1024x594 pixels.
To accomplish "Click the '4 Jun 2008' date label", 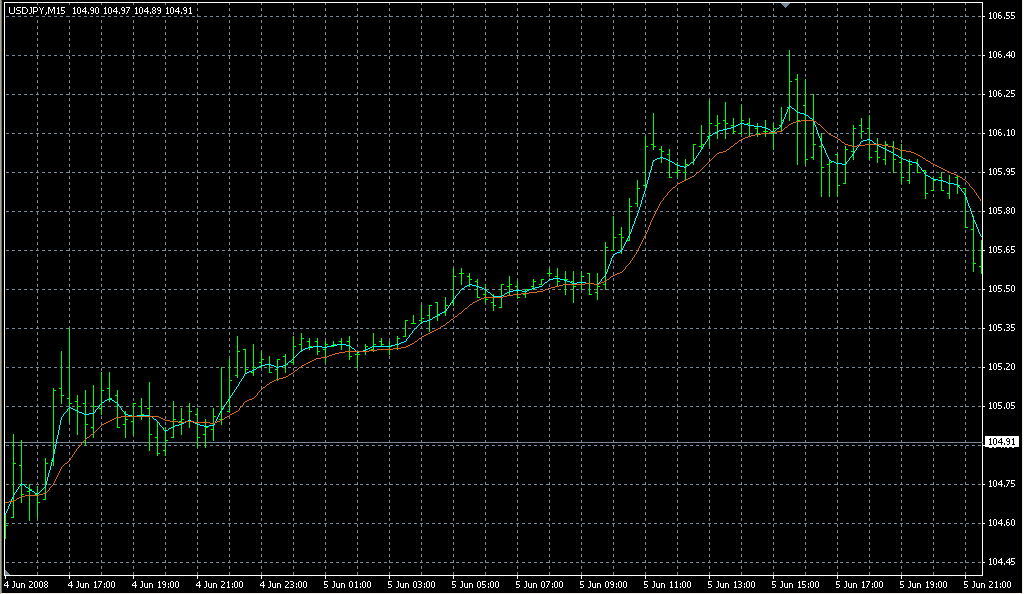I will click(x=27, y=585).
